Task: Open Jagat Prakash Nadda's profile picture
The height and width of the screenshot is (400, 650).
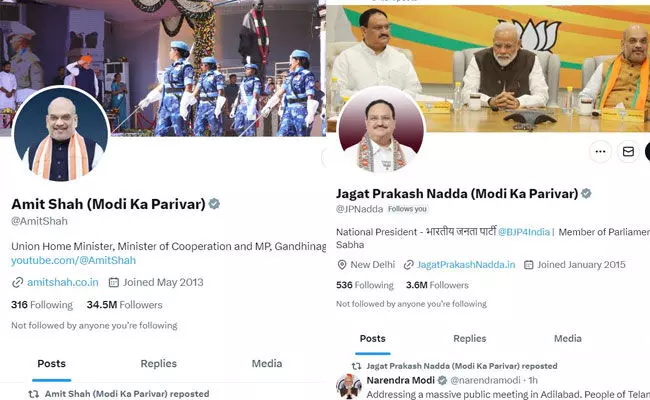Action: click(x=381, y=131)
